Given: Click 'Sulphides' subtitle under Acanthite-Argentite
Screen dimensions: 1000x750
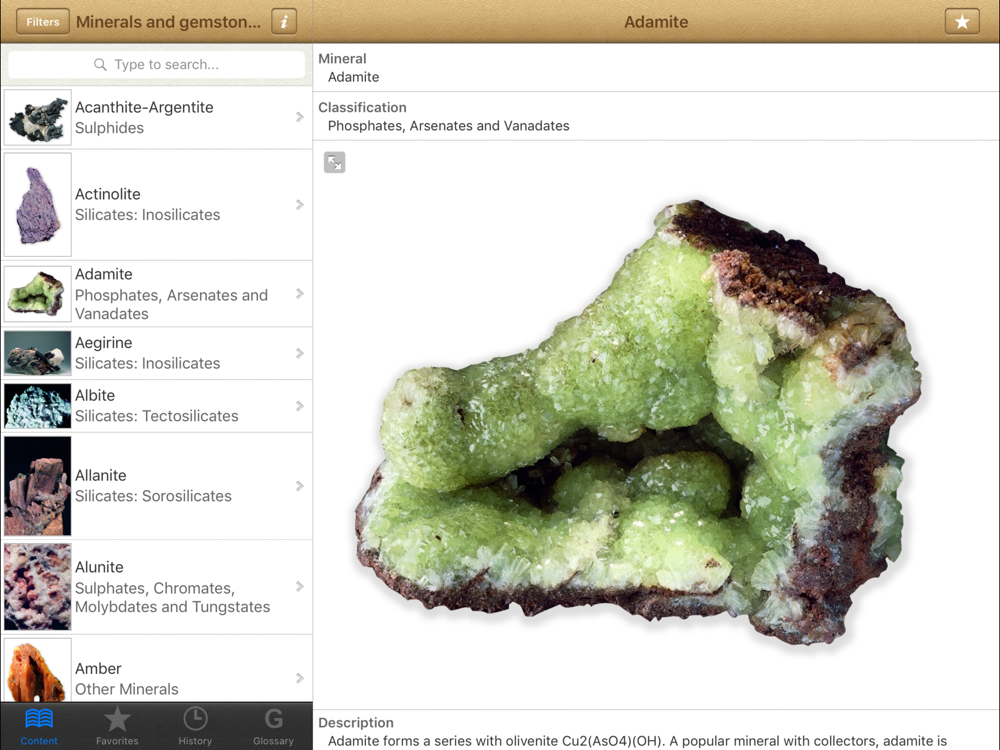Looking at the screenshot, I should [x=110, y=128].
